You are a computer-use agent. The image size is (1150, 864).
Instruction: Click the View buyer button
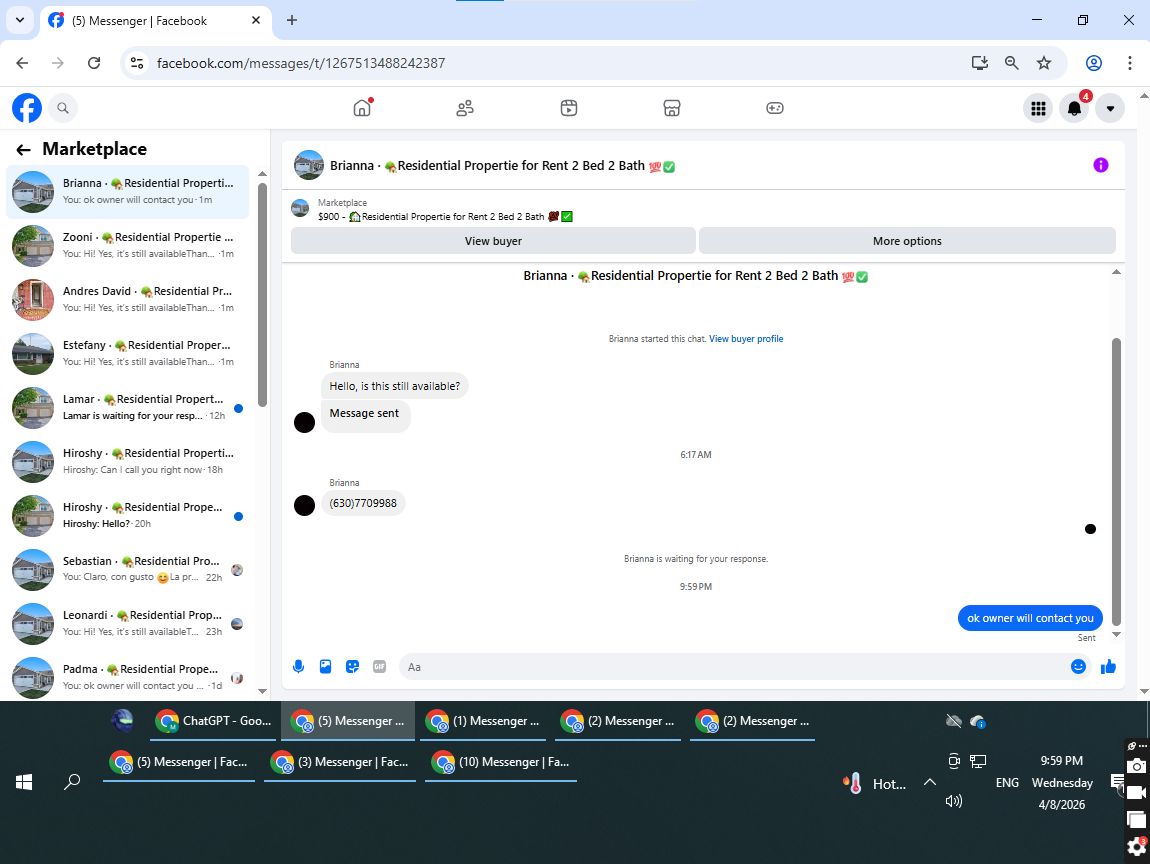tap(493, 241)
